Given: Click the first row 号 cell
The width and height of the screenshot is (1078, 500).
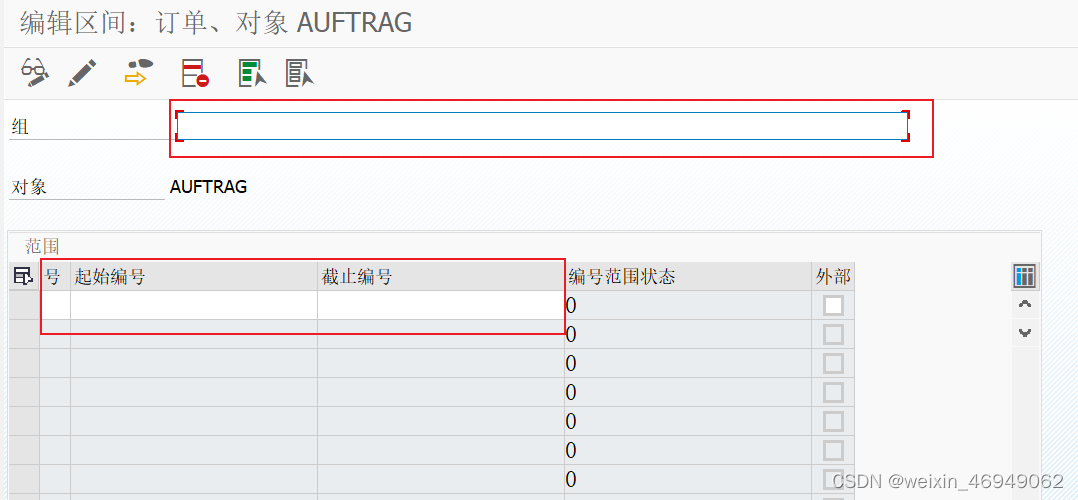Looking at the screenshot, I should tap(55, 305).
